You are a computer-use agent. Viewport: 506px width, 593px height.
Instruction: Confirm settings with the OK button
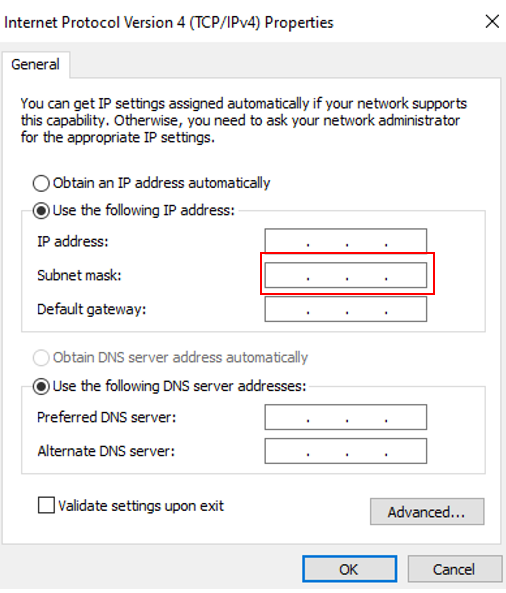click(x=349, y=569)
